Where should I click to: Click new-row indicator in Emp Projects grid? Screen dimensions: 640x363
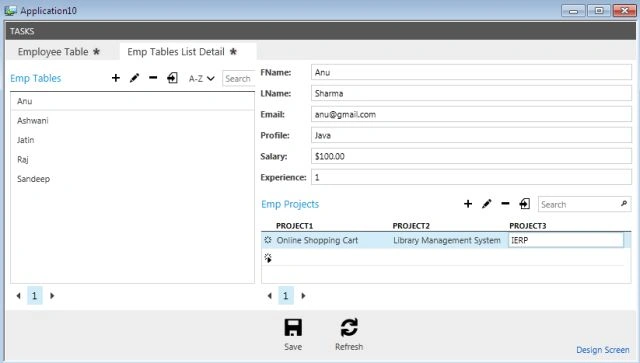point(268,258)
